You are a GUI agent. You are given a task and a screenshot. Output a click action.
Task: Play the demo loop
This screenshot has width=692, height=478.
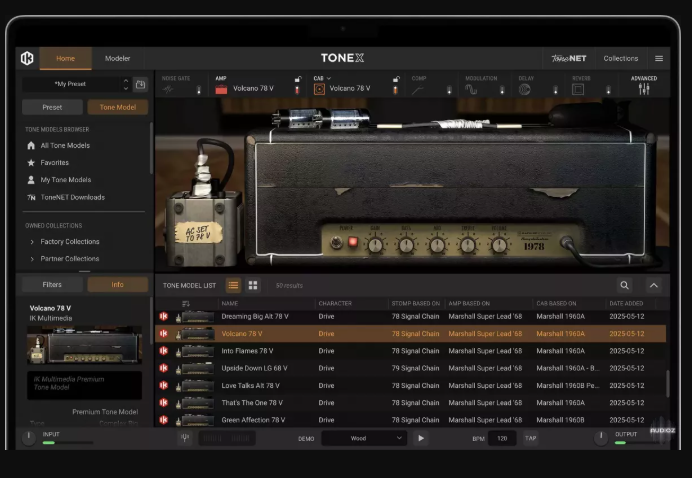tap(421, 438)
